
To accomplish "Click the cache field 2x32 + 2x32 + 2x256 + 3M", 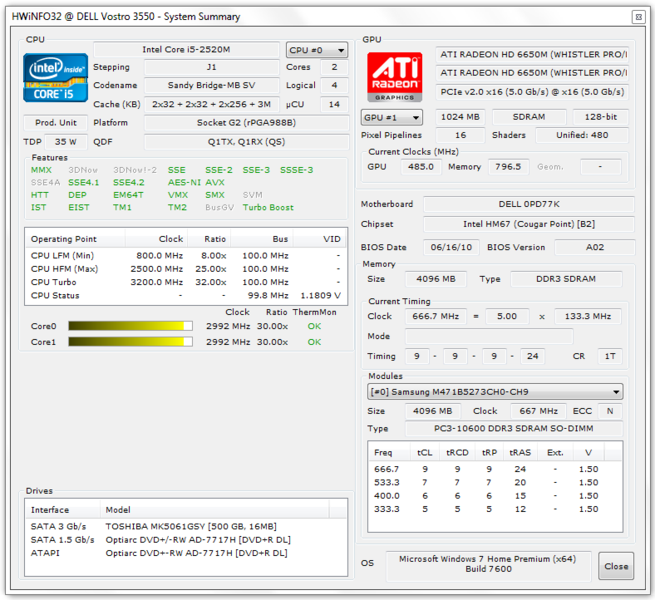I will [211, 104].
